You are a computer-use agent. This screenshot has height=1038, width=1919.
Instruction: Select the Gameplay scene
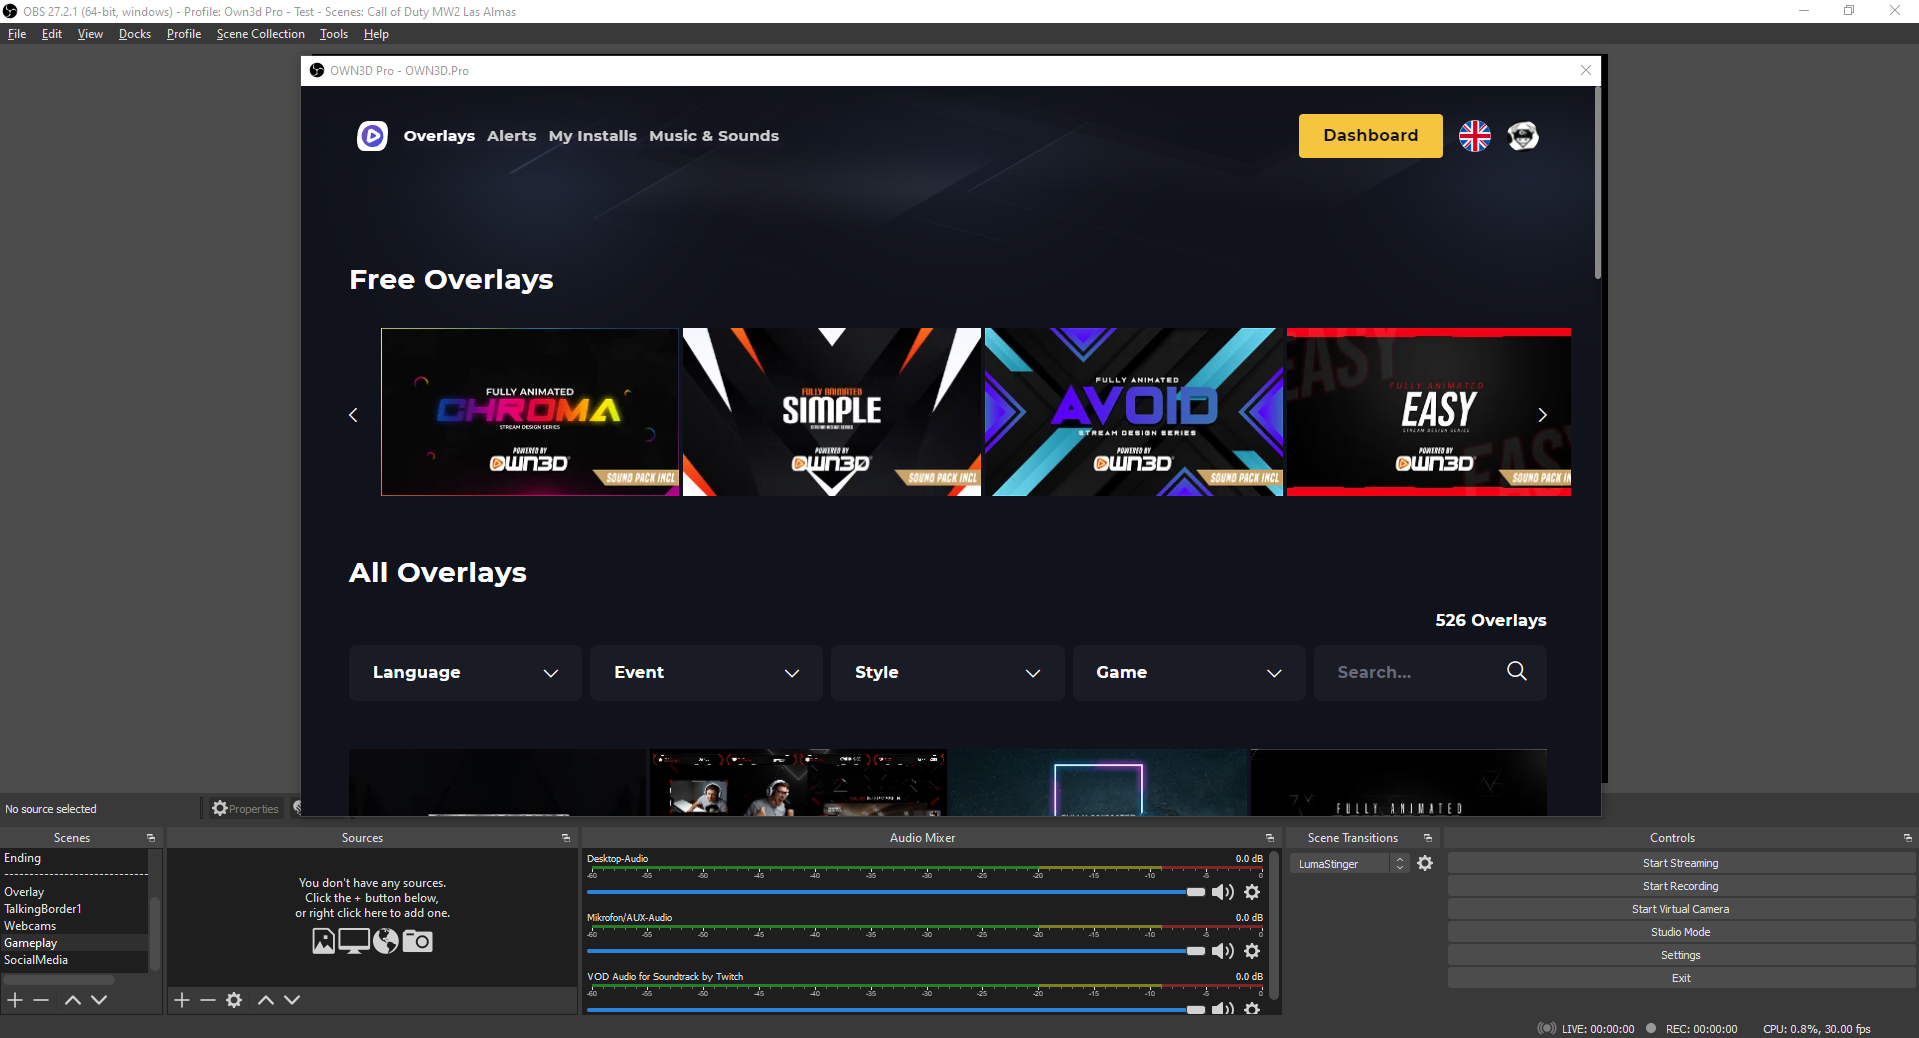[74, 943]
